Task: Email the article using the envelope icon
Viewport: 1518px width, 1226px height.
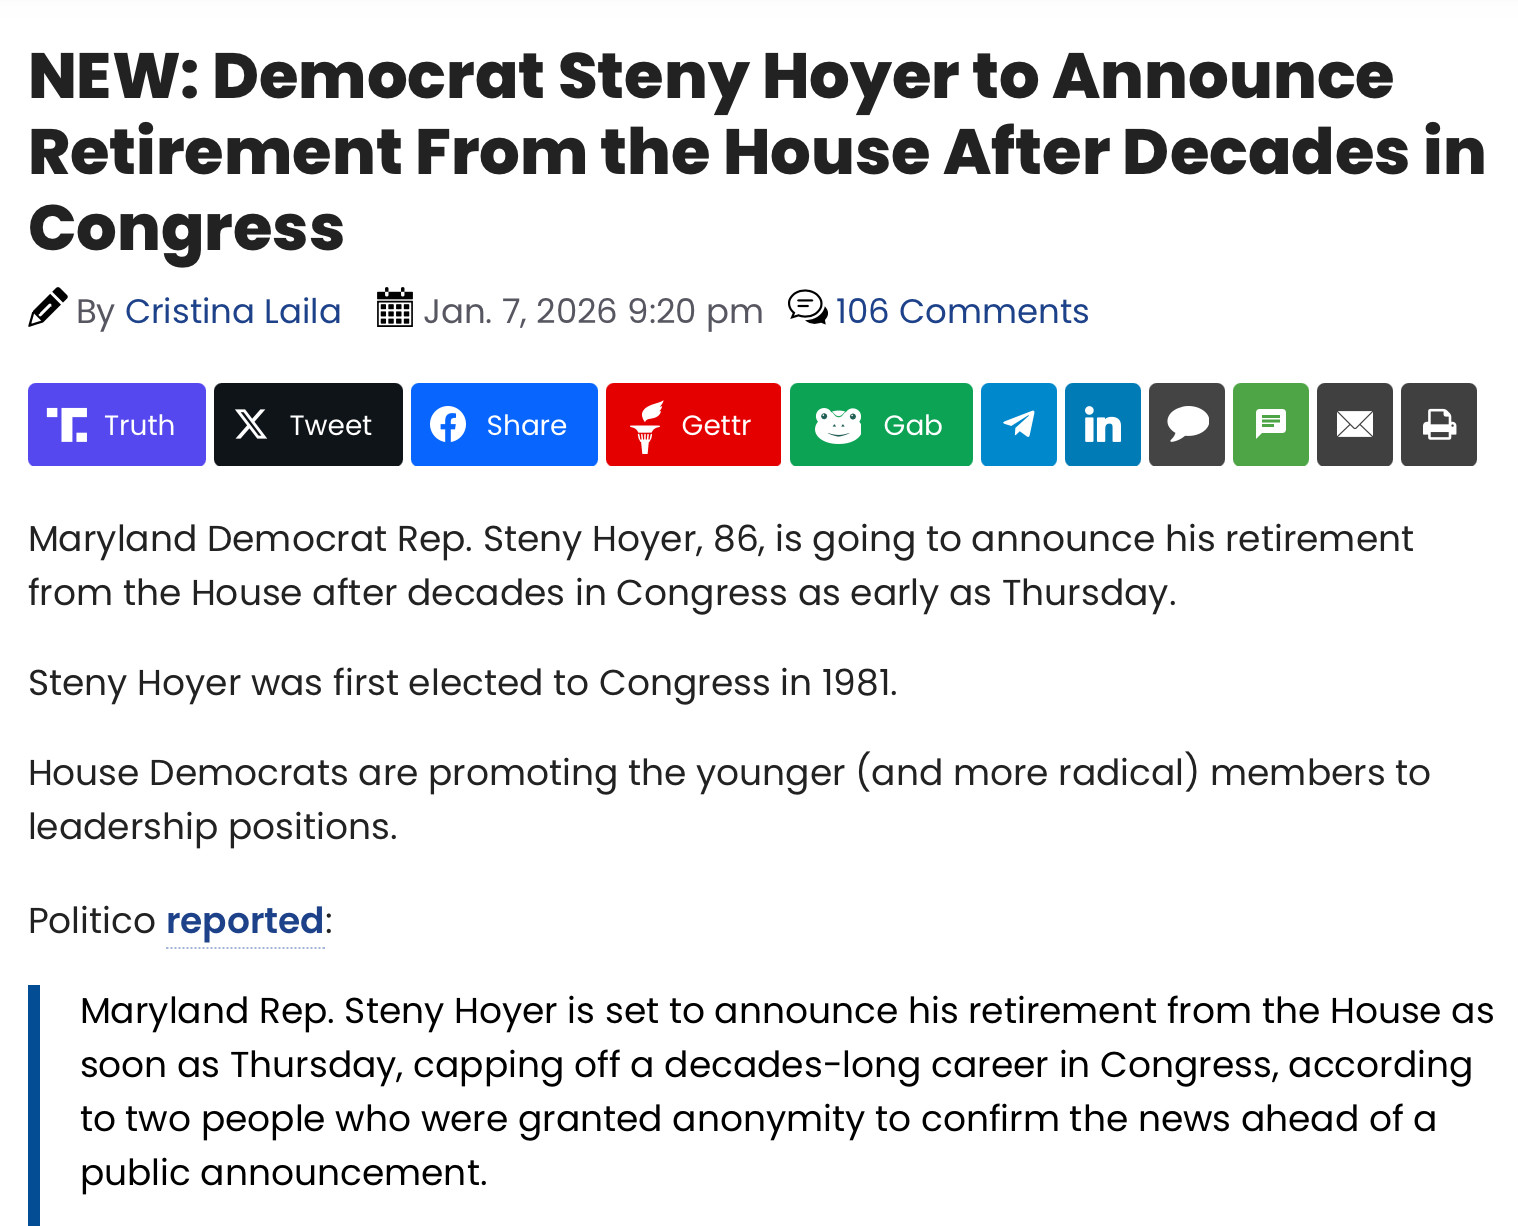Action: (1354, 425)
